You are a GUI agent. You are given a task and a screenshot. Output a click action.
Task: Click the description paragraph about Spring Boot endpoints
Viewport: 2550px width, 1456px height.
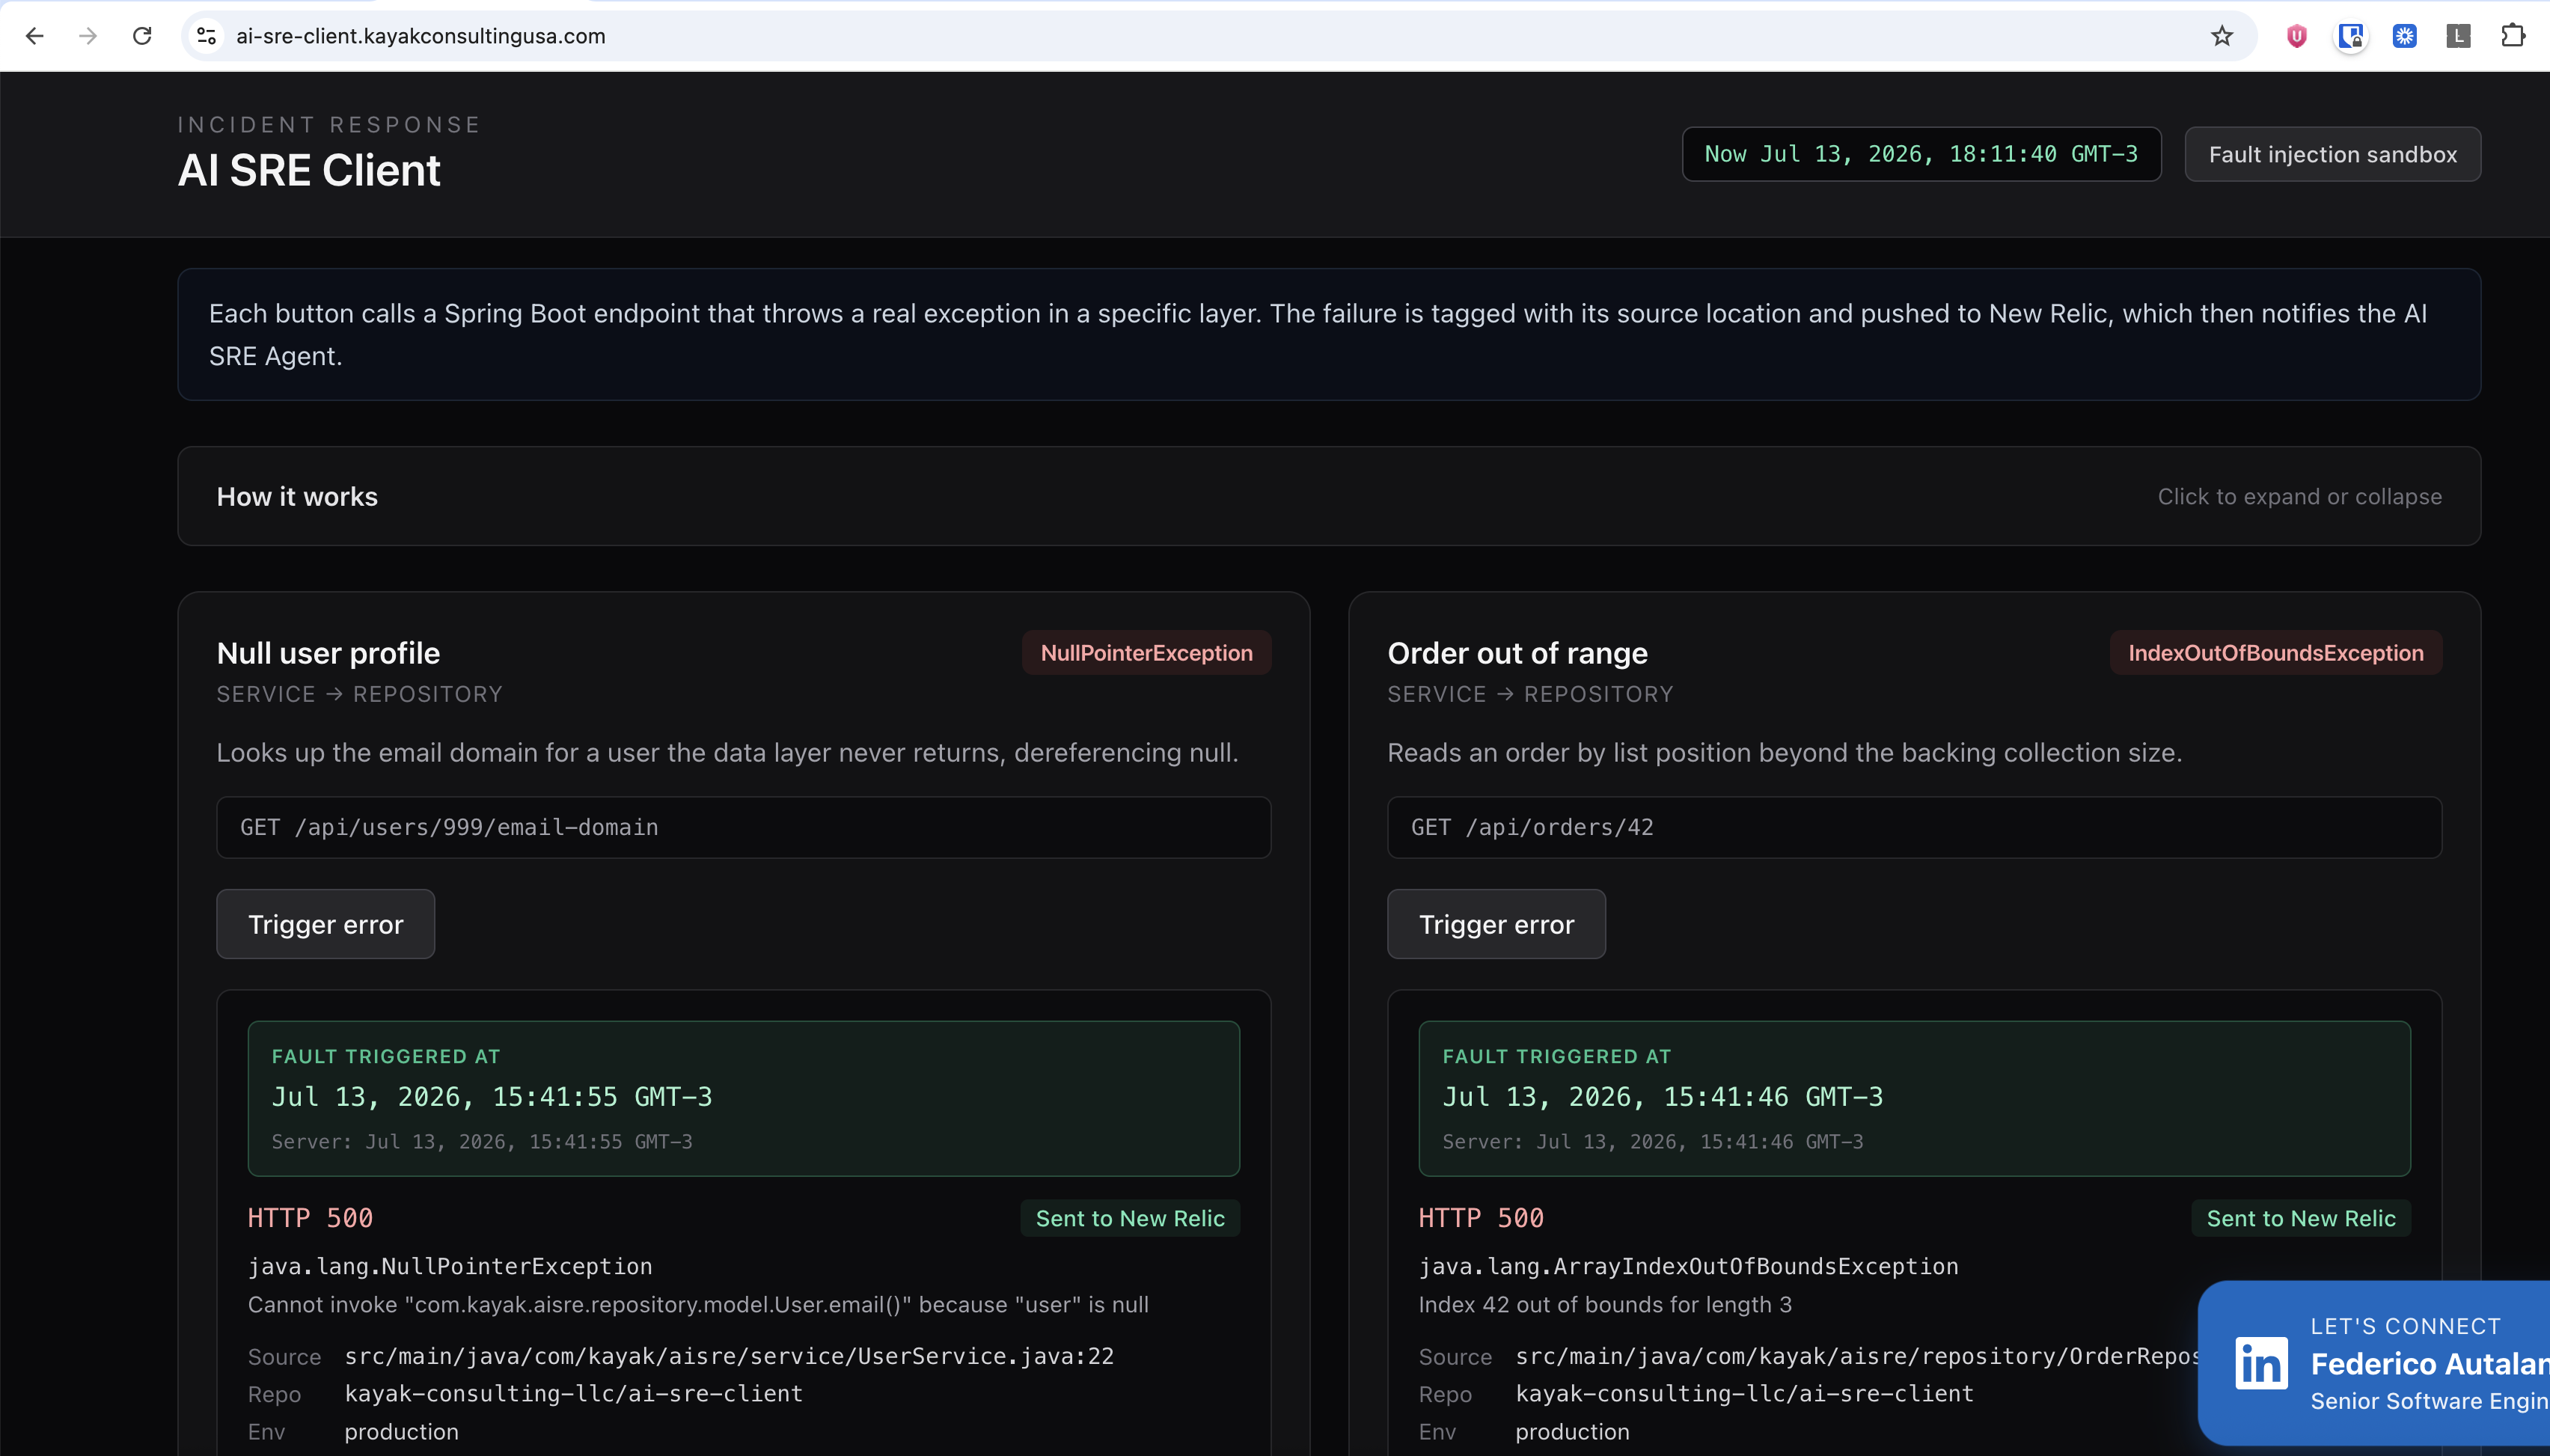[x=1318, y=334]
